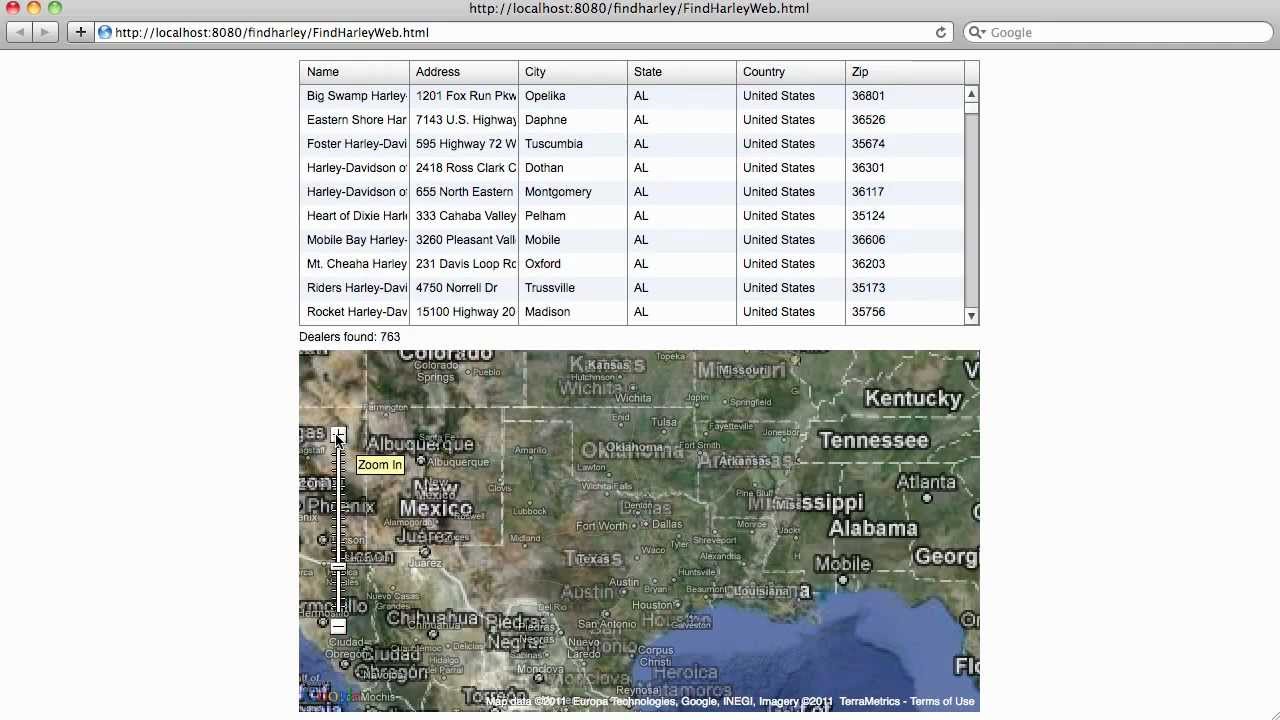Click the map Zoom In plus button
Screen dimensions: 1280x720
coord(338,435)
